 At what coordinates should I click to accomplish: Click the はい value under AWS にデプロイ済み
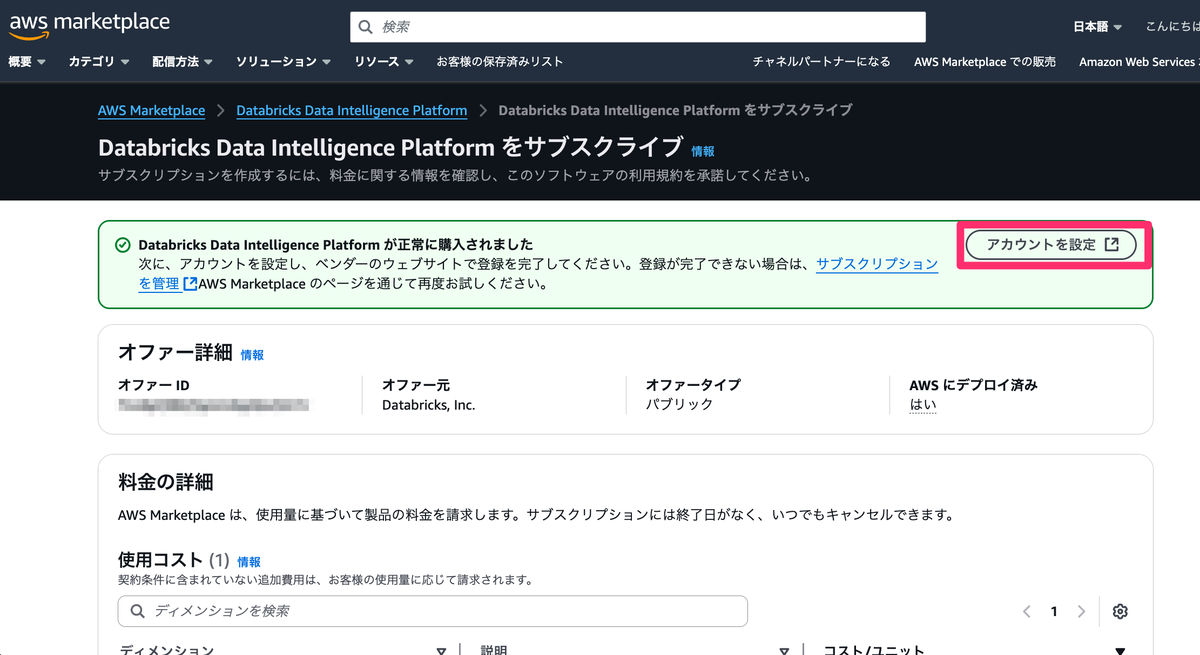coord(922,405)
